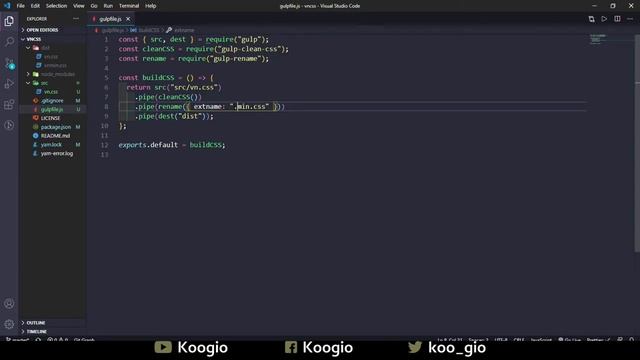The width and height of the screenshot is (640, 360).
Task: Collapse the dist folder
Action: pos(28,48)
